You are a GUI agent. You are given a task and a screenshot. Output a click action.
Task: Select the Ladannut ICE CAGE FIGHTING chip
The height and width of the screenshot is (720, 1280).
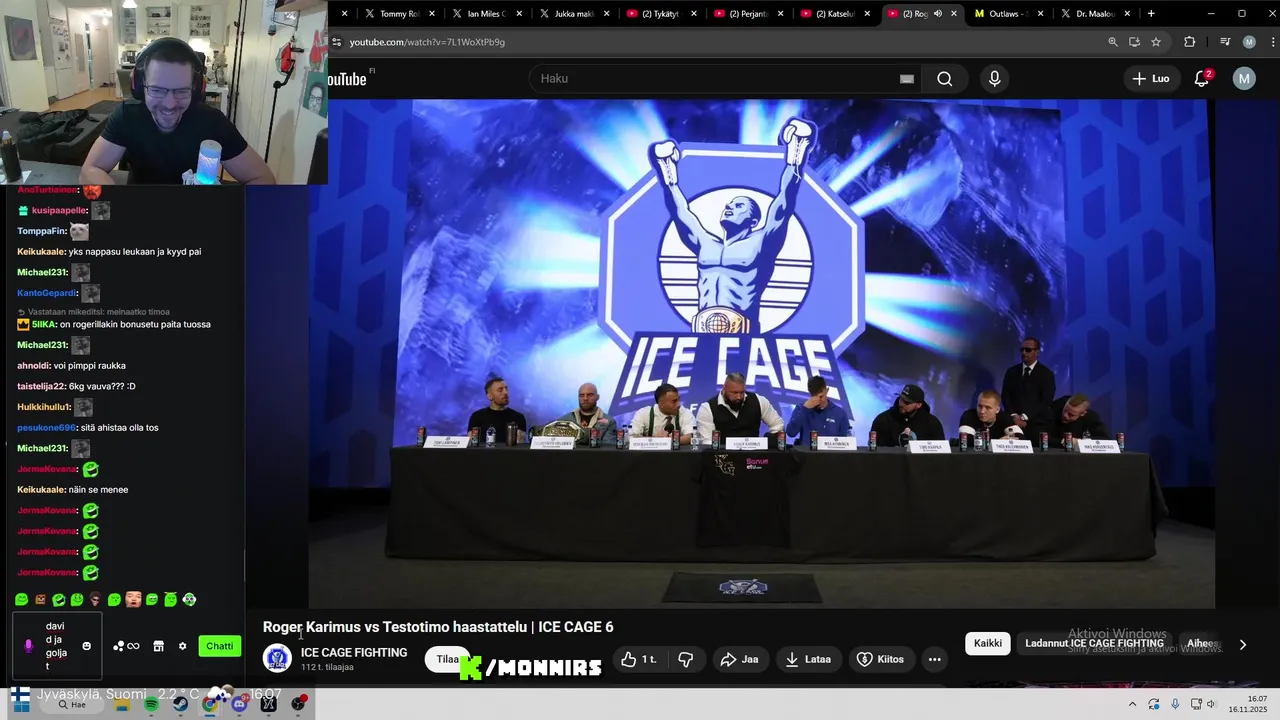(x=1094, y=643)
